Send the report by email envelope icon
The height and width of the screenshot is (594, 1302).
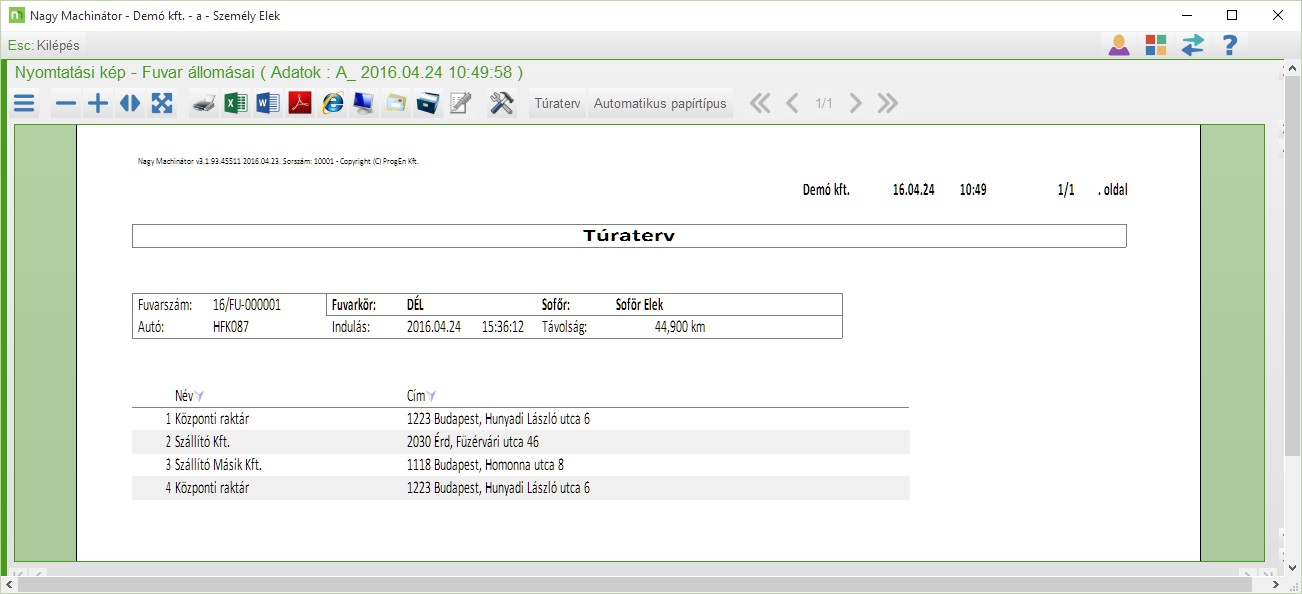tap(396, 103)
